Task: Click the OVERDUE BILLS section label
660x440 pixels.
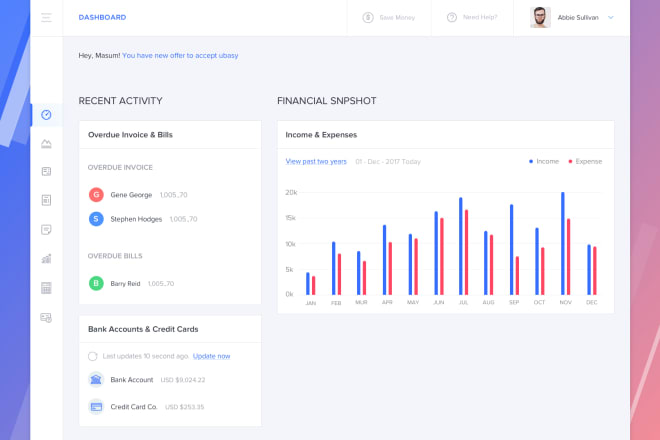Action: point(115,256)
